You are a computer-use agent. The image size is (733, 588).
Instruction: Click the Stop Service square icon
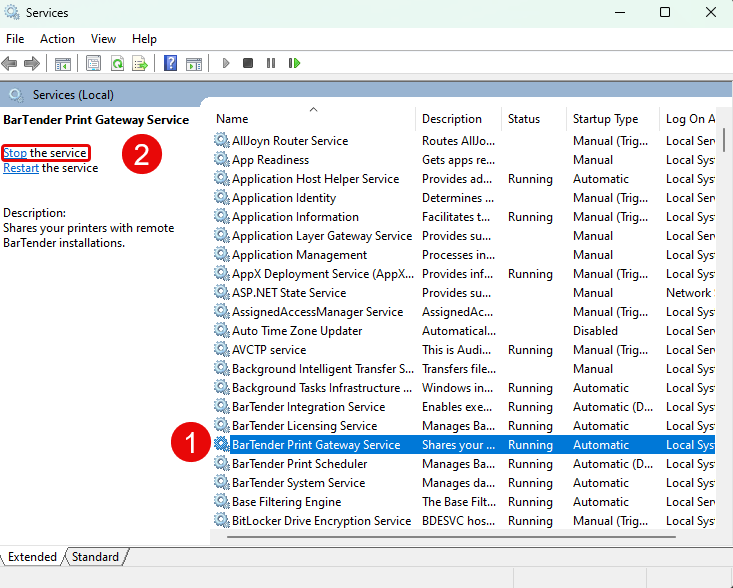[248, 63]
